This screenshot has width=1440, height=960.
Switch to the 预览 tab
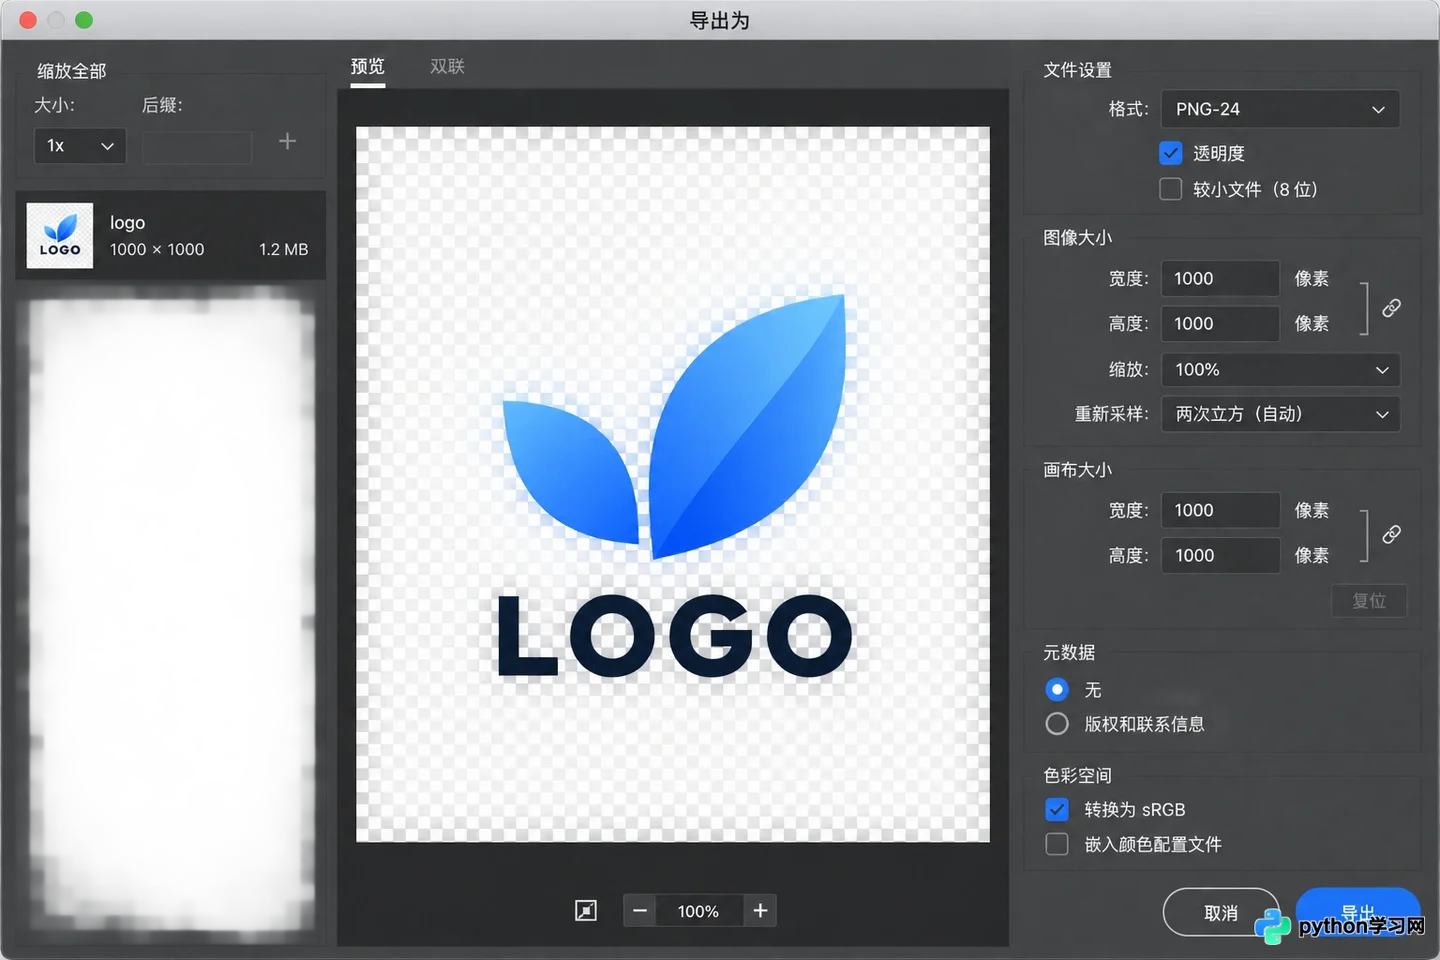pos(367,66)
